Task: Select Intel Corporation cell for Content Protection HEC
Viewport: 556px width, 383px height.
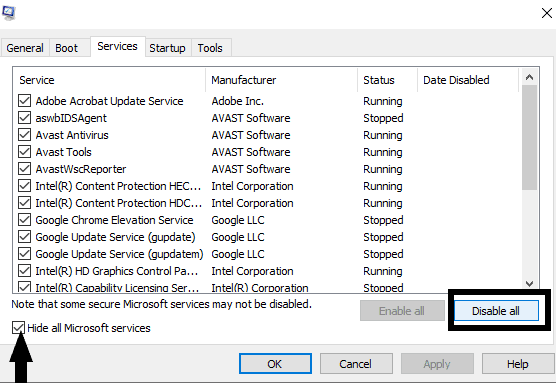Action: [252, 186]
